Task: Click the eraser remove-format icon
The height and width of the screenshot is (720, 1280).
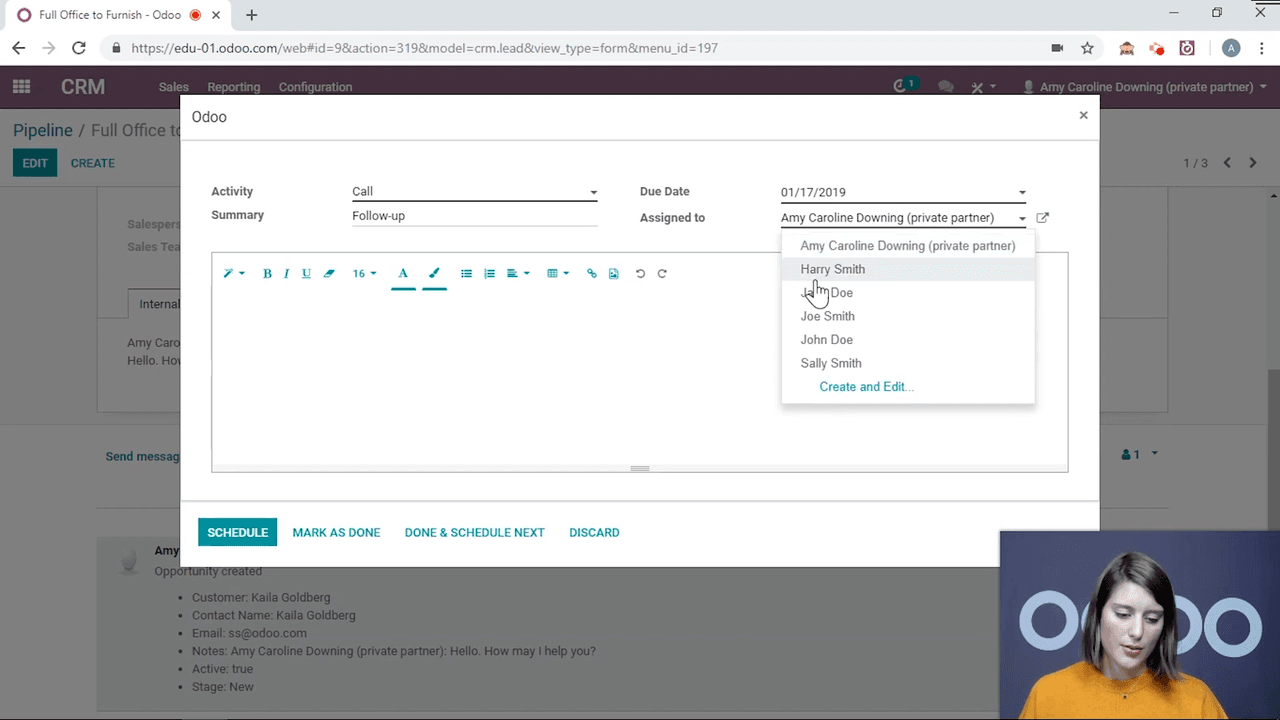Action: point(329,274)
